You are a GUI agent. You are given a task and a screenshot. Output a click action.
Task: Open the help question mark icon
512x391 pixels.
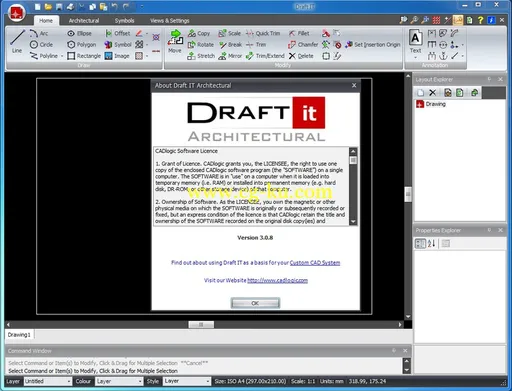pos(480,20)
